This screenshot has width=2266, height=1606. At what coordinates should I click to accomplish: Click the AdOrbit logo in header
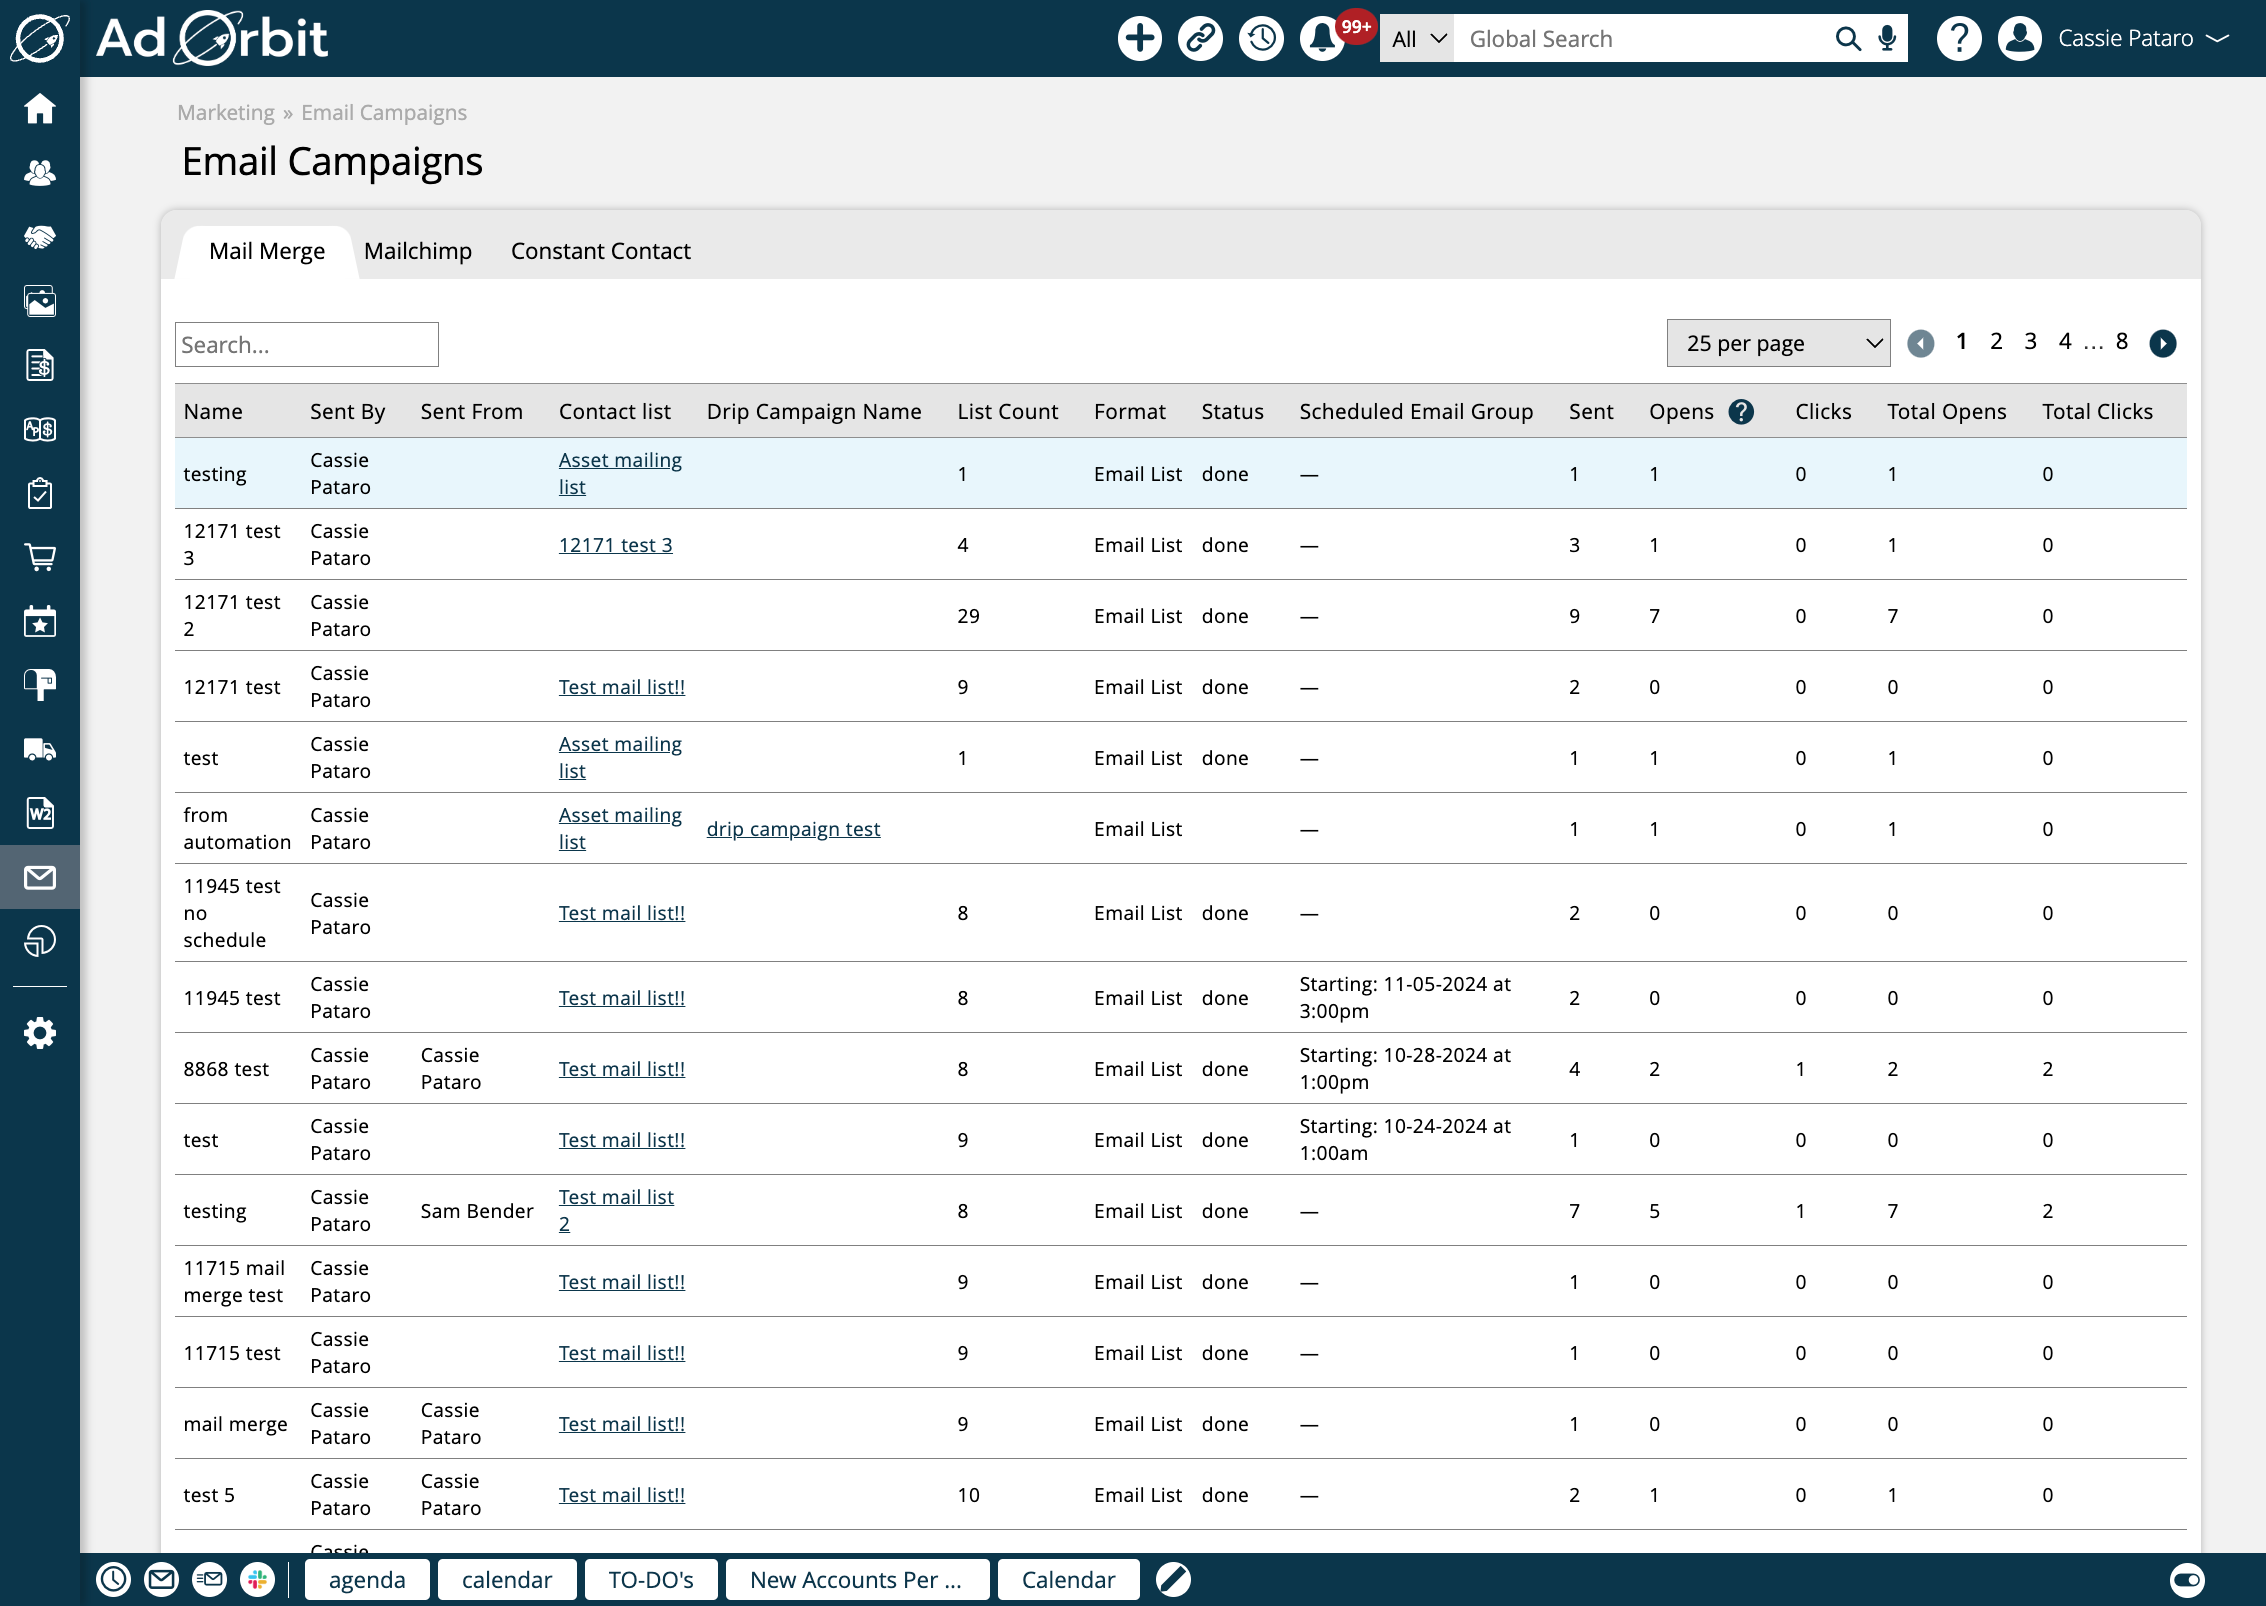click(211, 39)
